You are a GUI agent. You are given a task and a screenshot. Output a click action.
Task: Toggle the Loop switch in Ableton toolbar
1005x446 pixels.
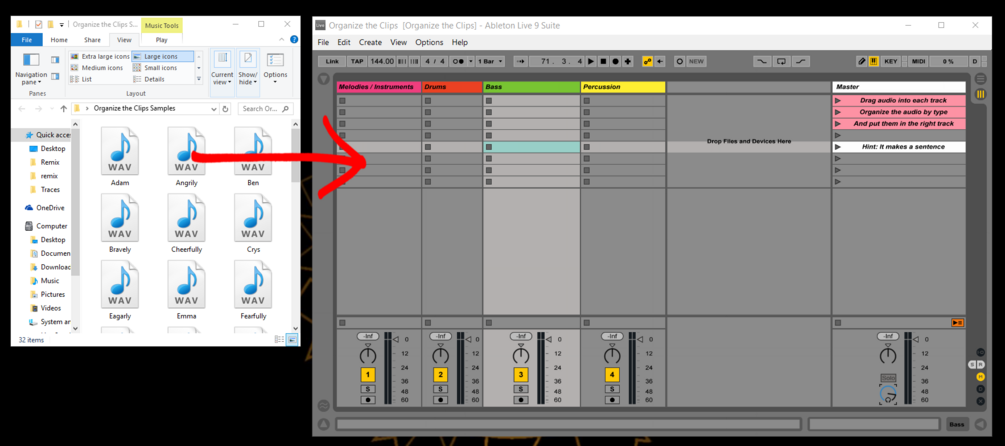coord(781,62)
